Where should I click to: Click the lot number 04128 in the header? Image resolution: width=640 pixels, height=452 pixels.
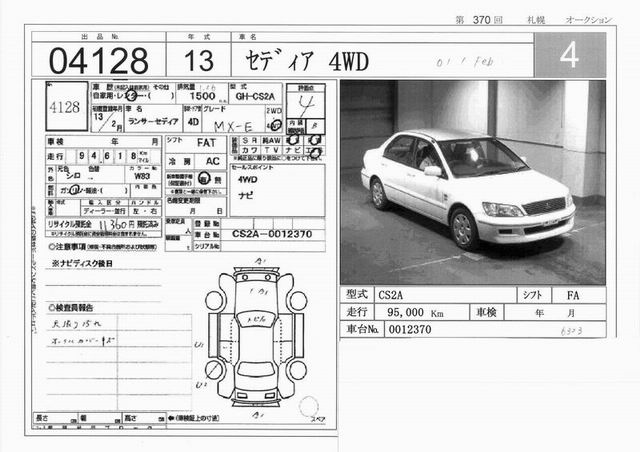[x=98, y=60]
